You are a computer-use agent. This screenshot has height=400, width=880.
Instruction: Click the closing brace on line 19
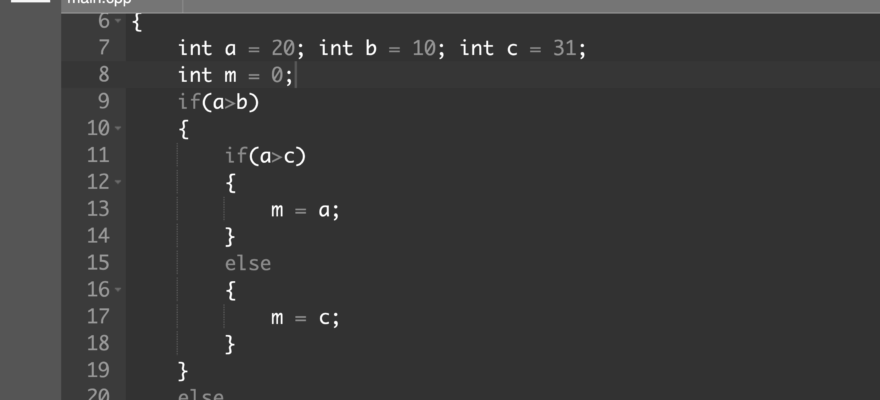pos(182,371)
